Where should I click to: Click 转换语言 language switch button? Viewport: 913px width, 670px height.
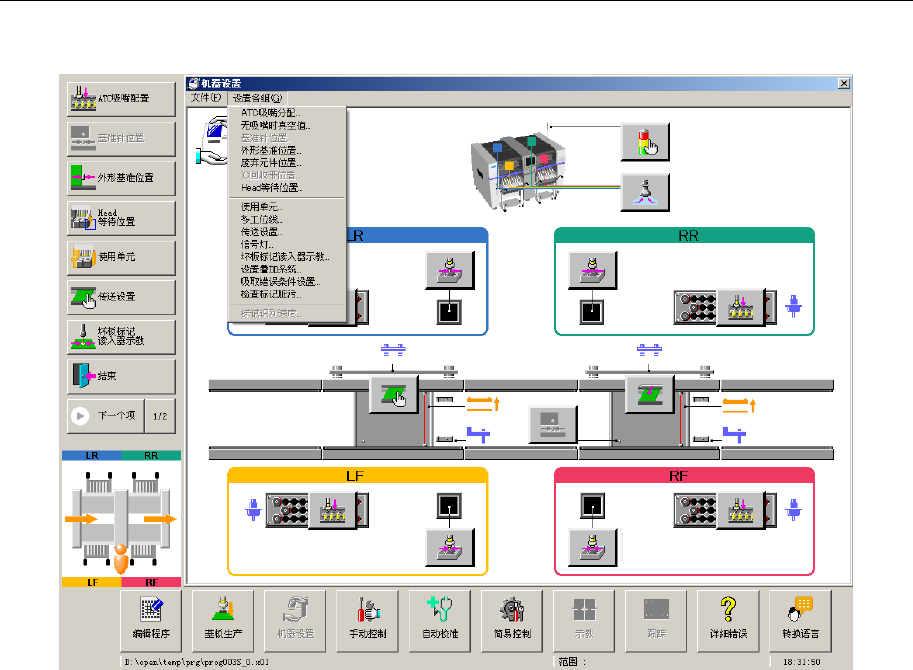801,621
